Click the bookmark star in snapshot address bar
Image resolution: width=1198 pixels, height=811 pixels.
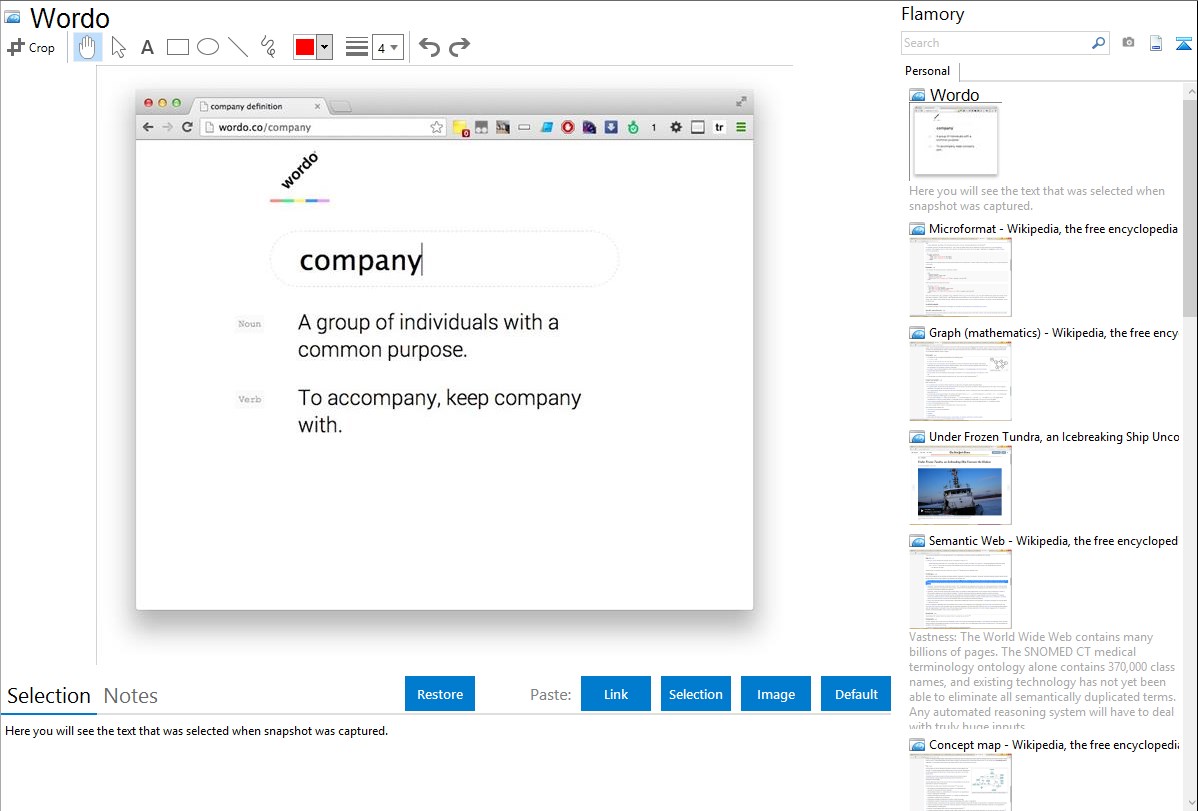point(436,127)
